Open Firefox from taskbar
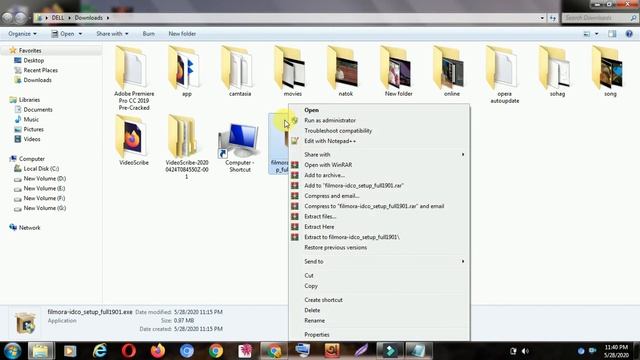640x360 pixels. (x=158, y=351)
